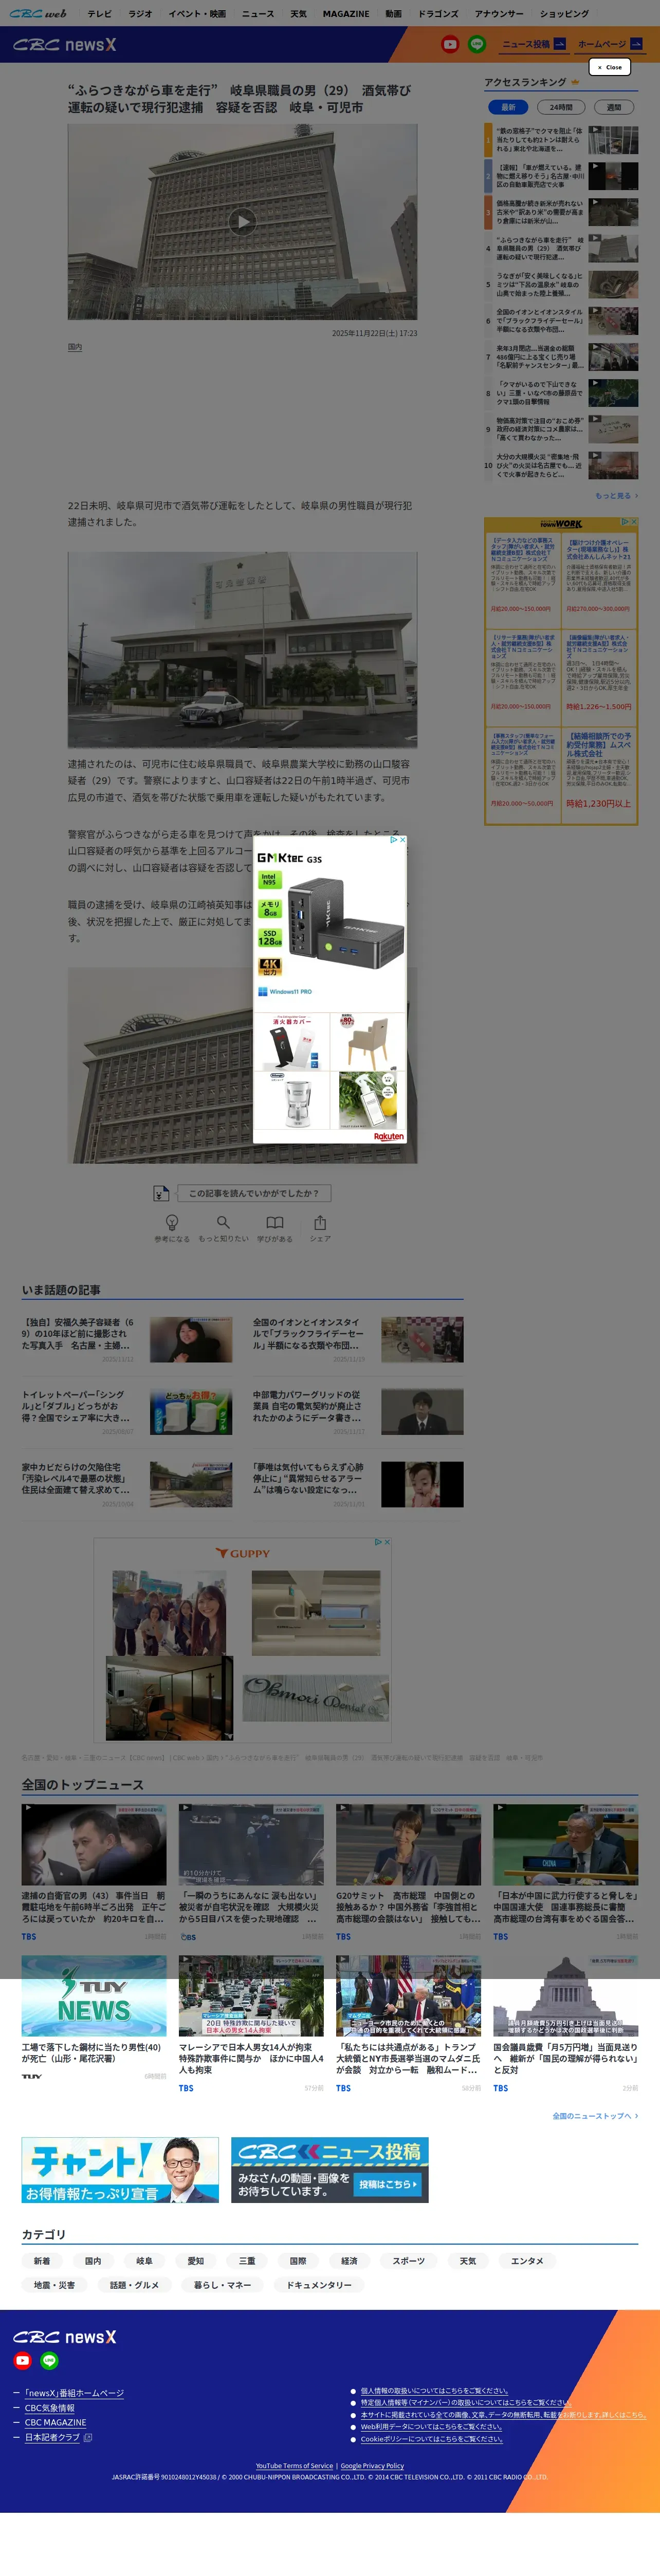660x2576 pixels.
Task: Select the 愛知 category chip
Action: 196,2261
